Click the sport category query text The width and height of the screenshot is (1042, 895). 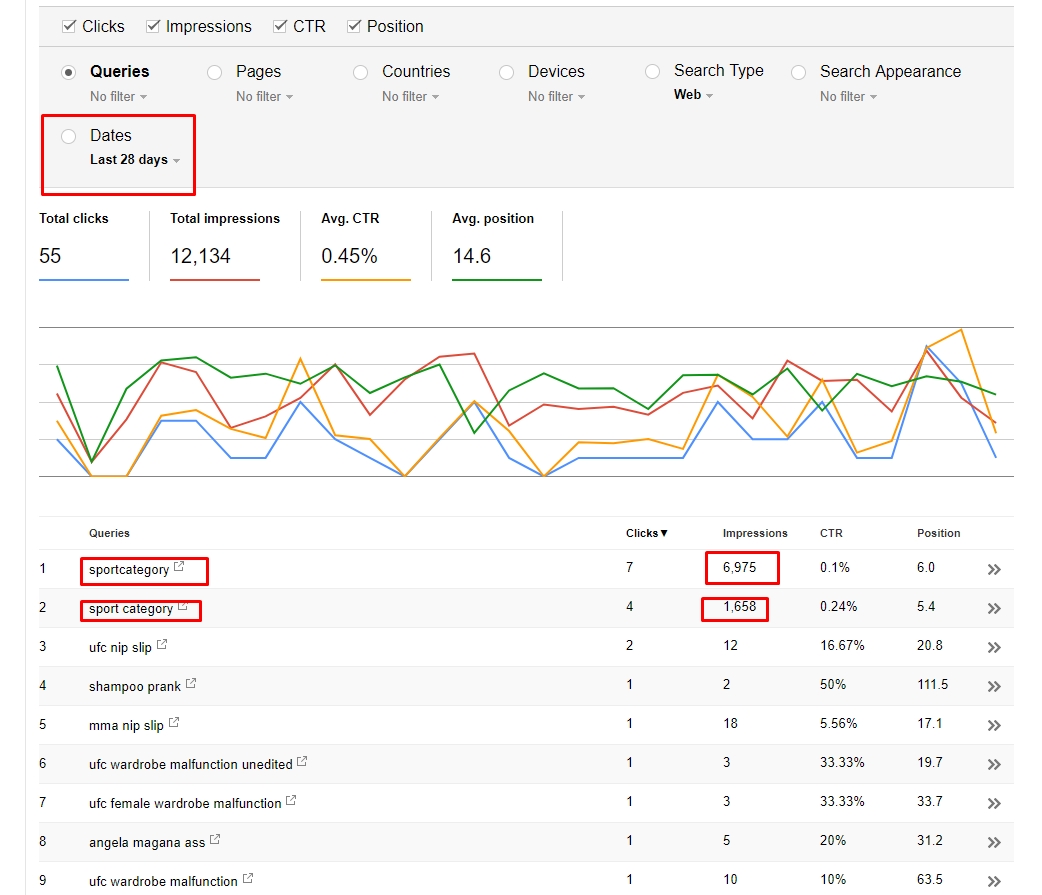coord(131,609)
